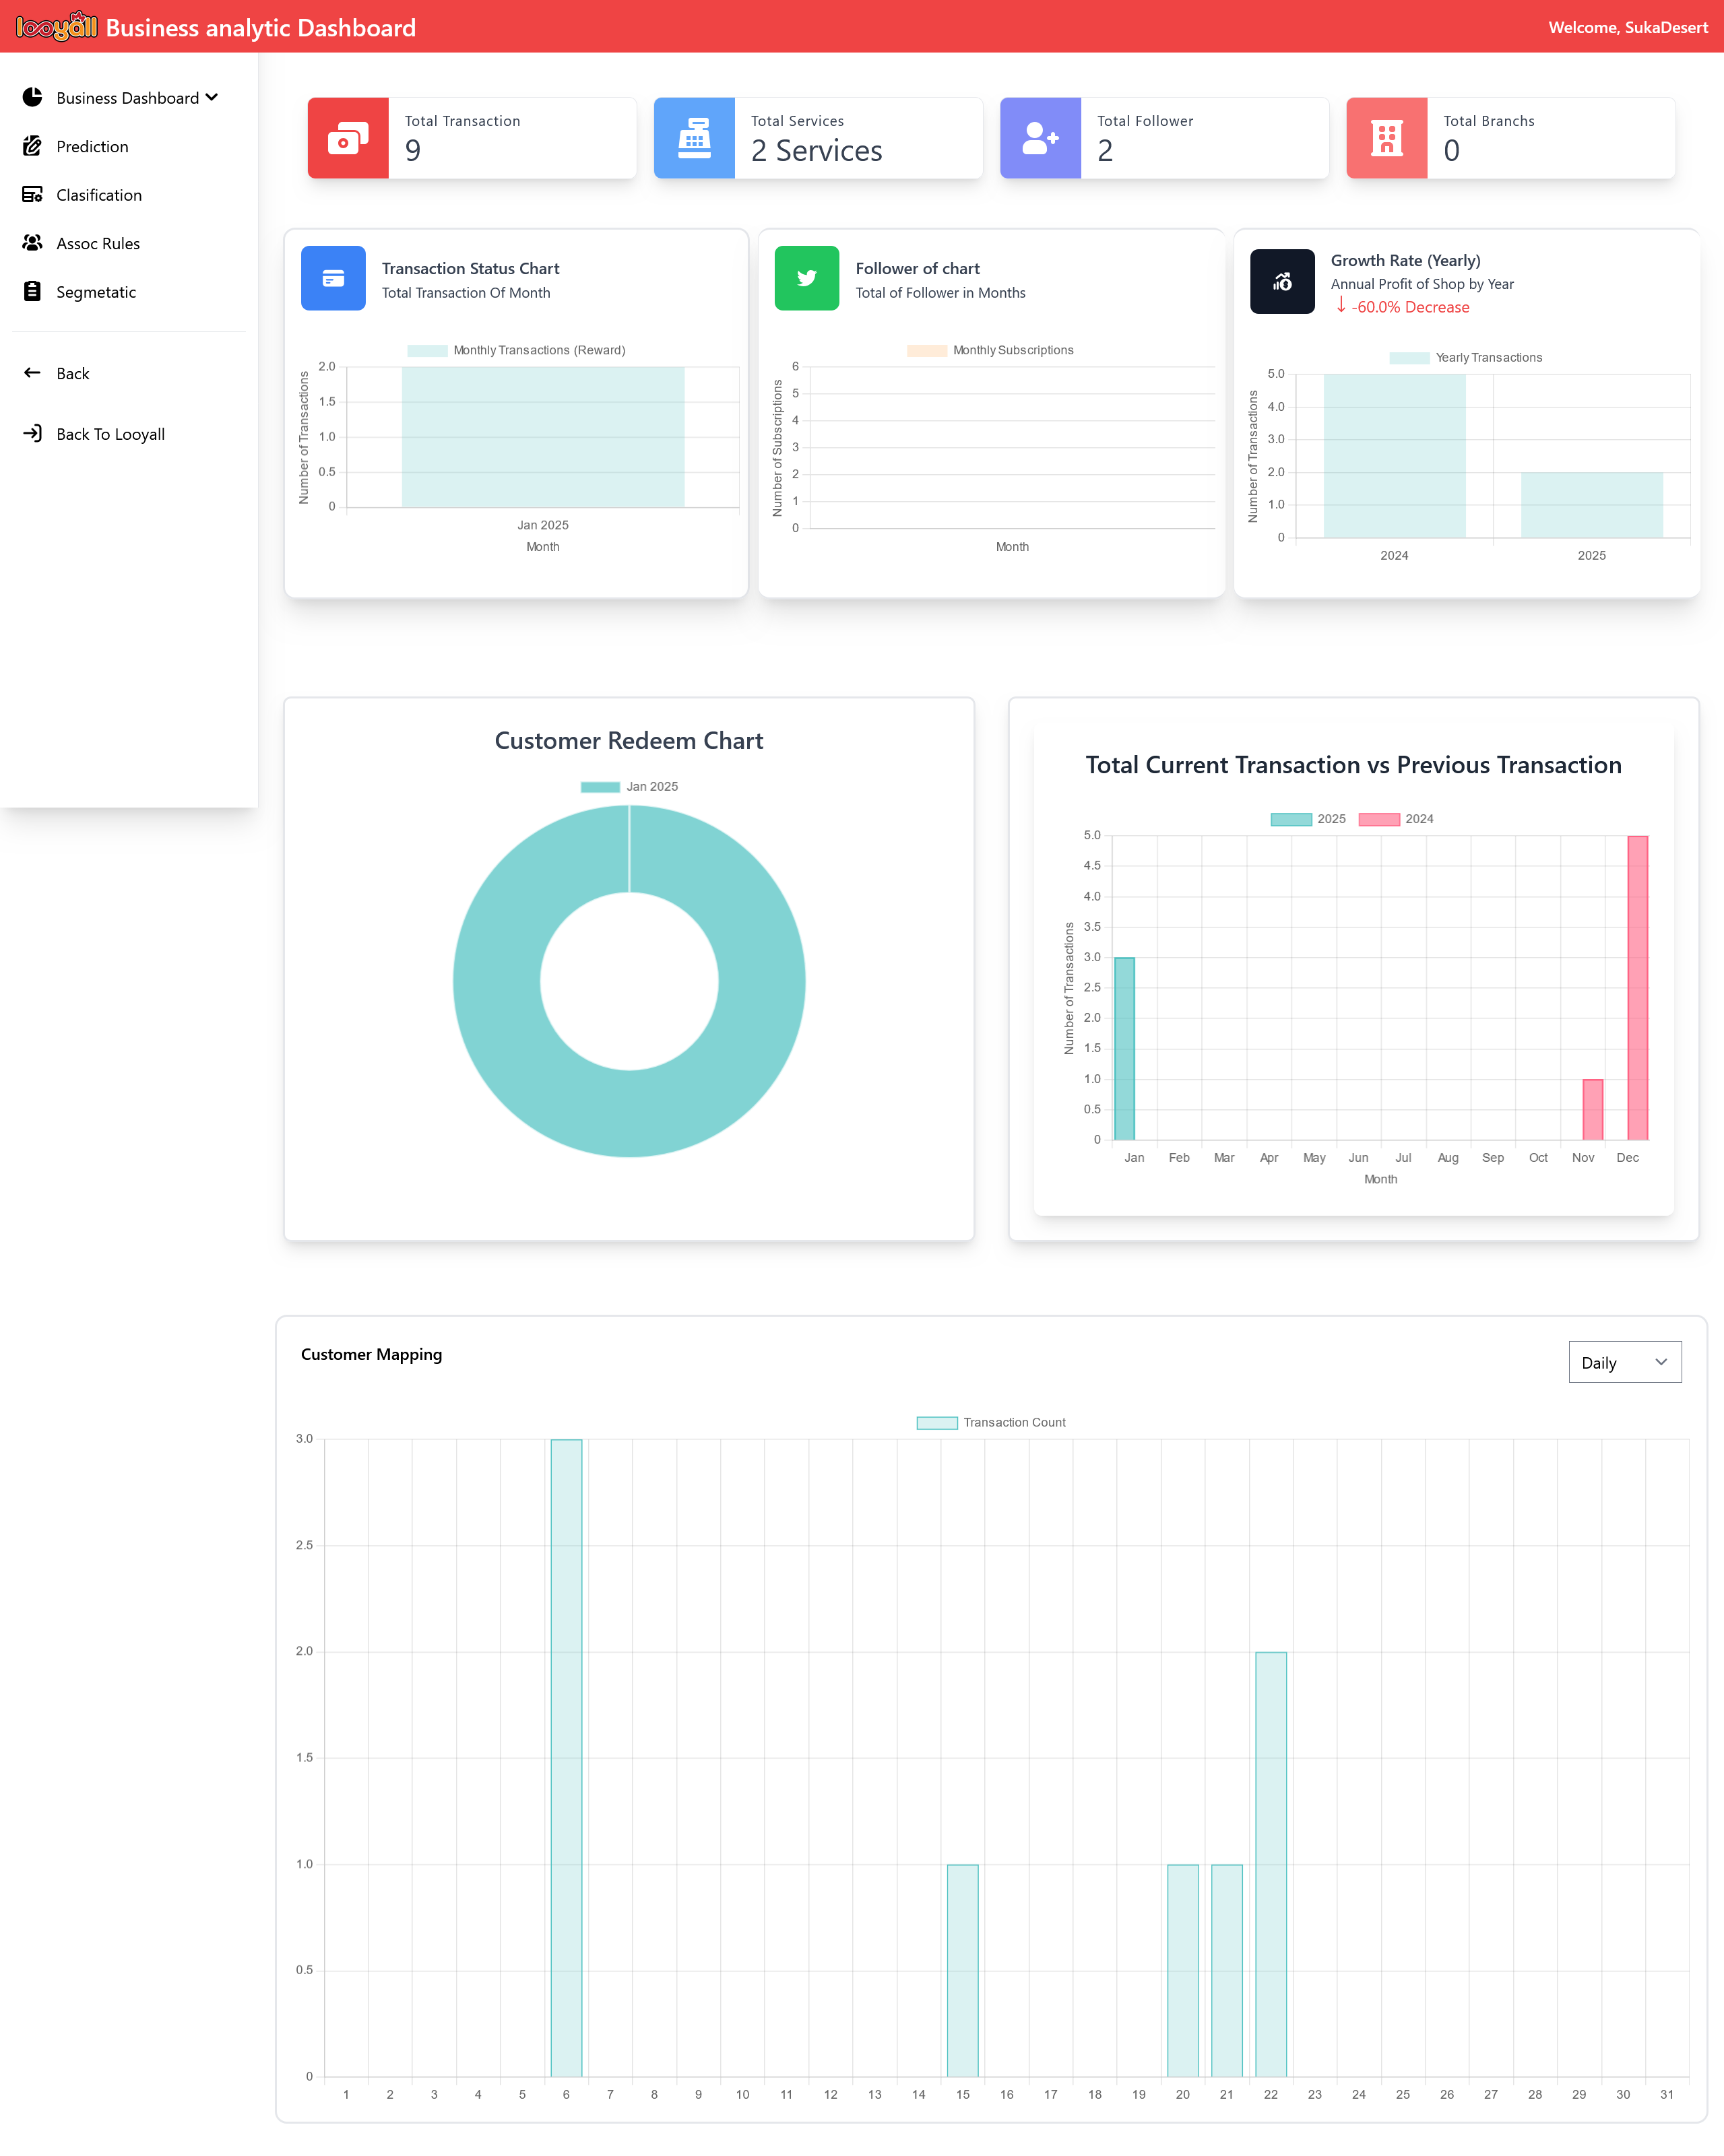Click 'Total Transaction Of Month' subtitle
This screenshot has height=2156, width=1724.
pyautogui.click(x=466, y=293)
